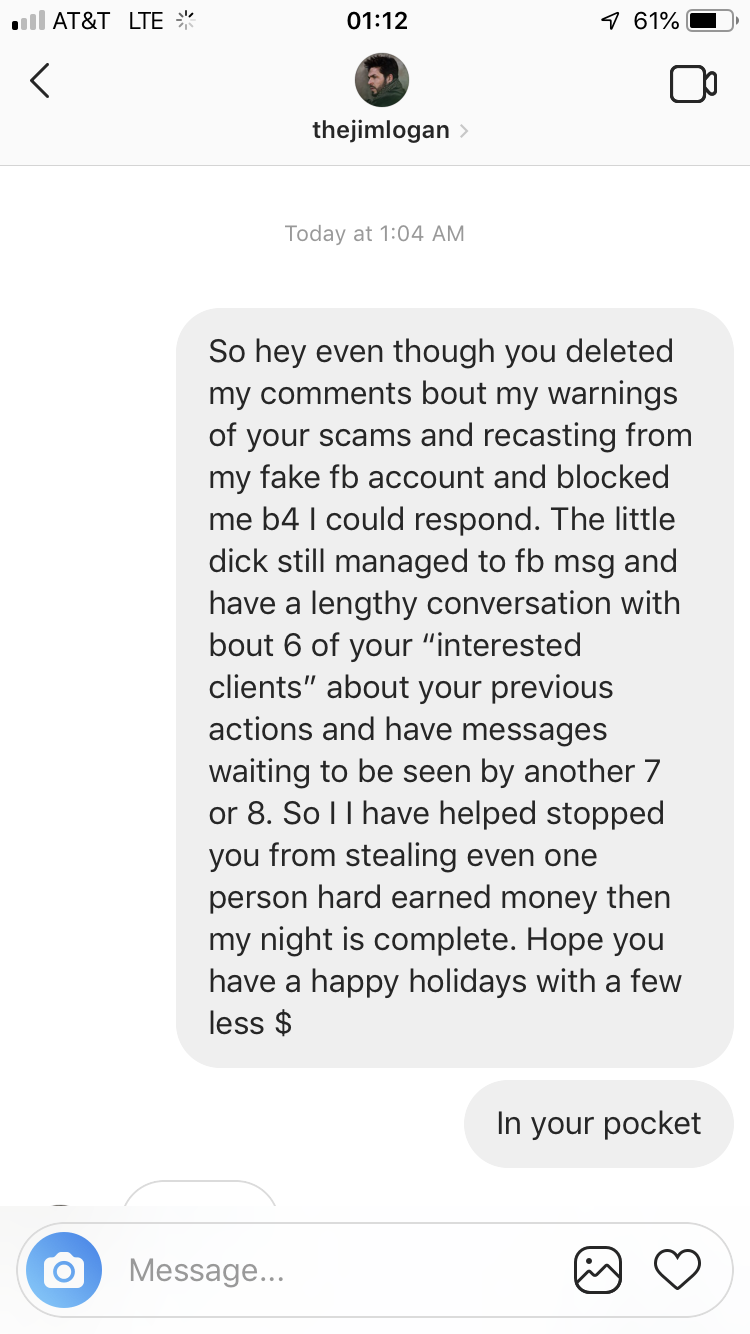This screenshot has height=1334, width=750.
Task: Tap the 01:12 clock in status bar
Action: pos(376,21)
